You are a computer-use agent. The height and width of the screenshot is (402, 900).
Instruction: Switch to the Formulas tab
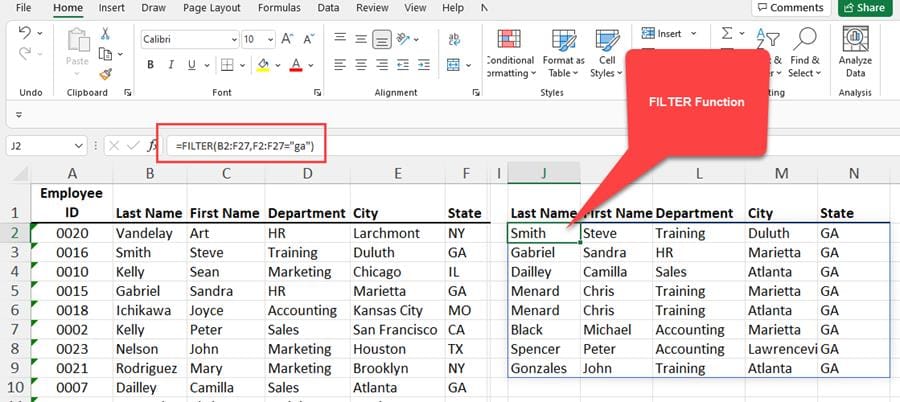(279, 8)
